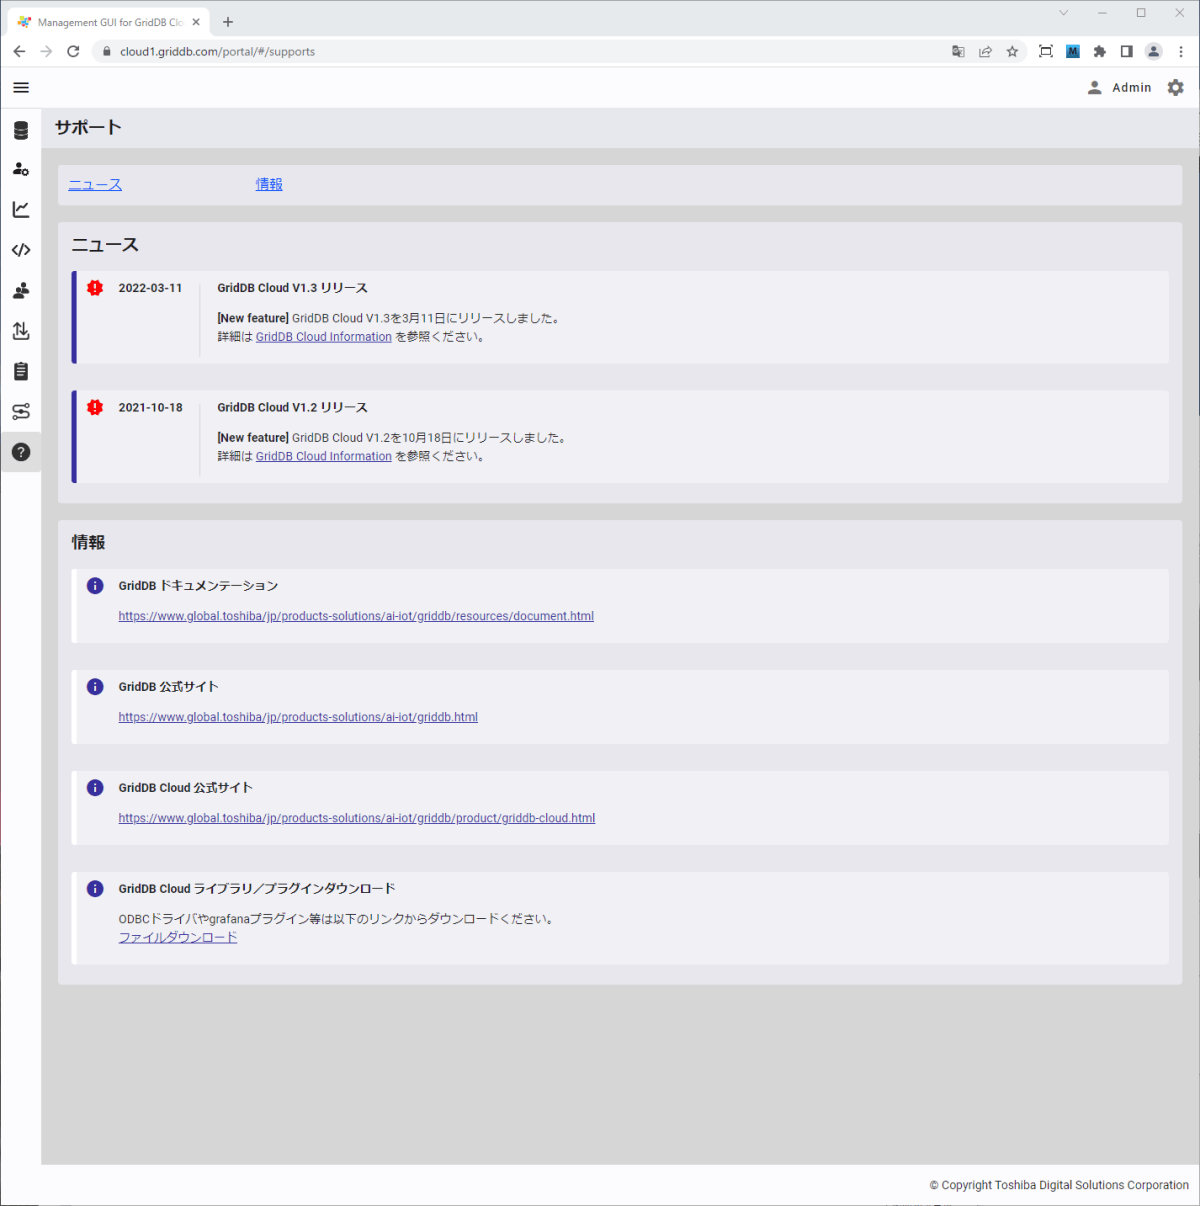The image size is (1200, 1206).
Task: Open the database cluster sidebar icon
Action: tap(21, 130)
